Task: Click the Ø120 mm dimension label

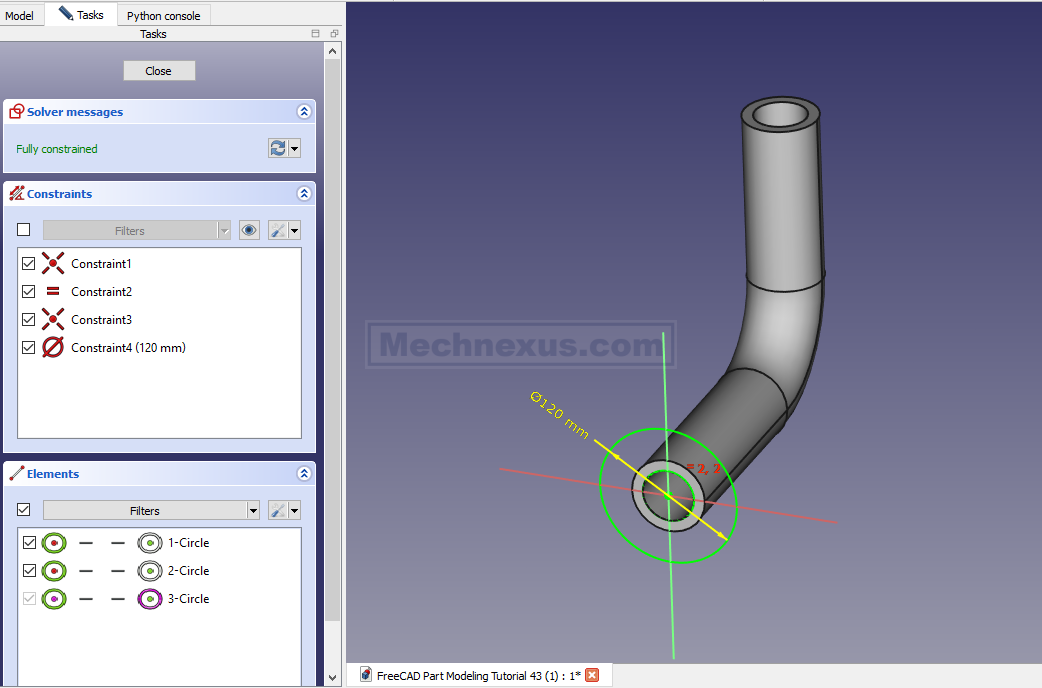Action: point(560,415)
